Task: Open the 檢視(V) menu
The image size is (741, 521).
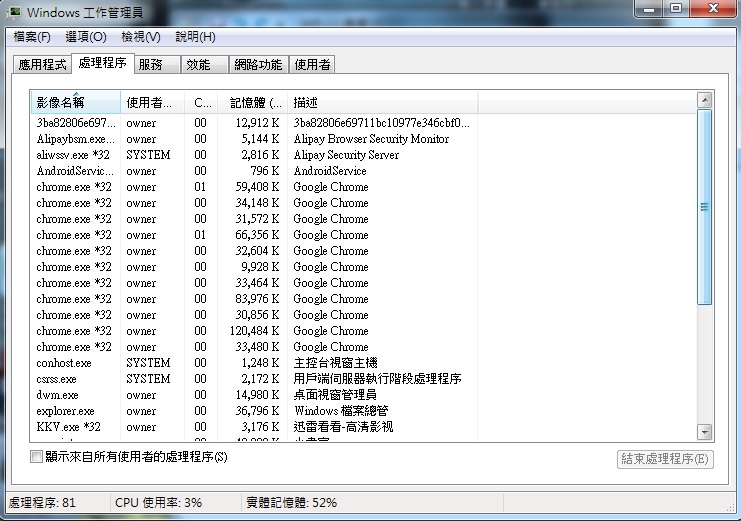Action: point(140,37)
